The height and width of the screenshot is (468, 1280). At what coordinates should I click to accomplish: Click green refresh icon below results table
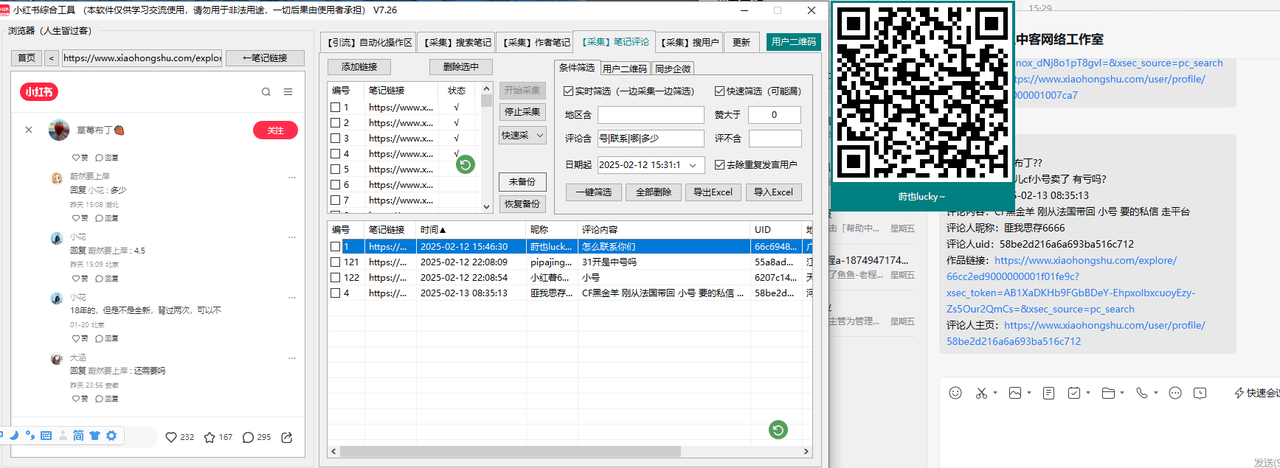point(777,430)
